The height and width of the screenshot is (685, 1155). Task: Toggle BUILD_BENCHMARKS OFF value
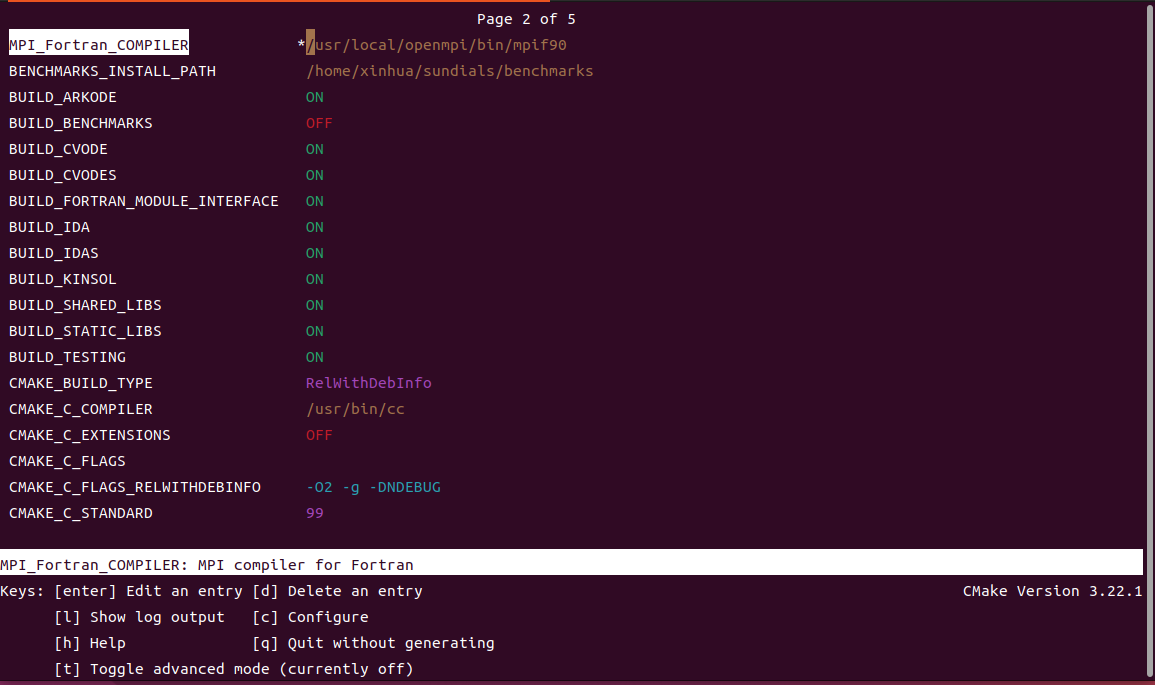tap(319, 123)
